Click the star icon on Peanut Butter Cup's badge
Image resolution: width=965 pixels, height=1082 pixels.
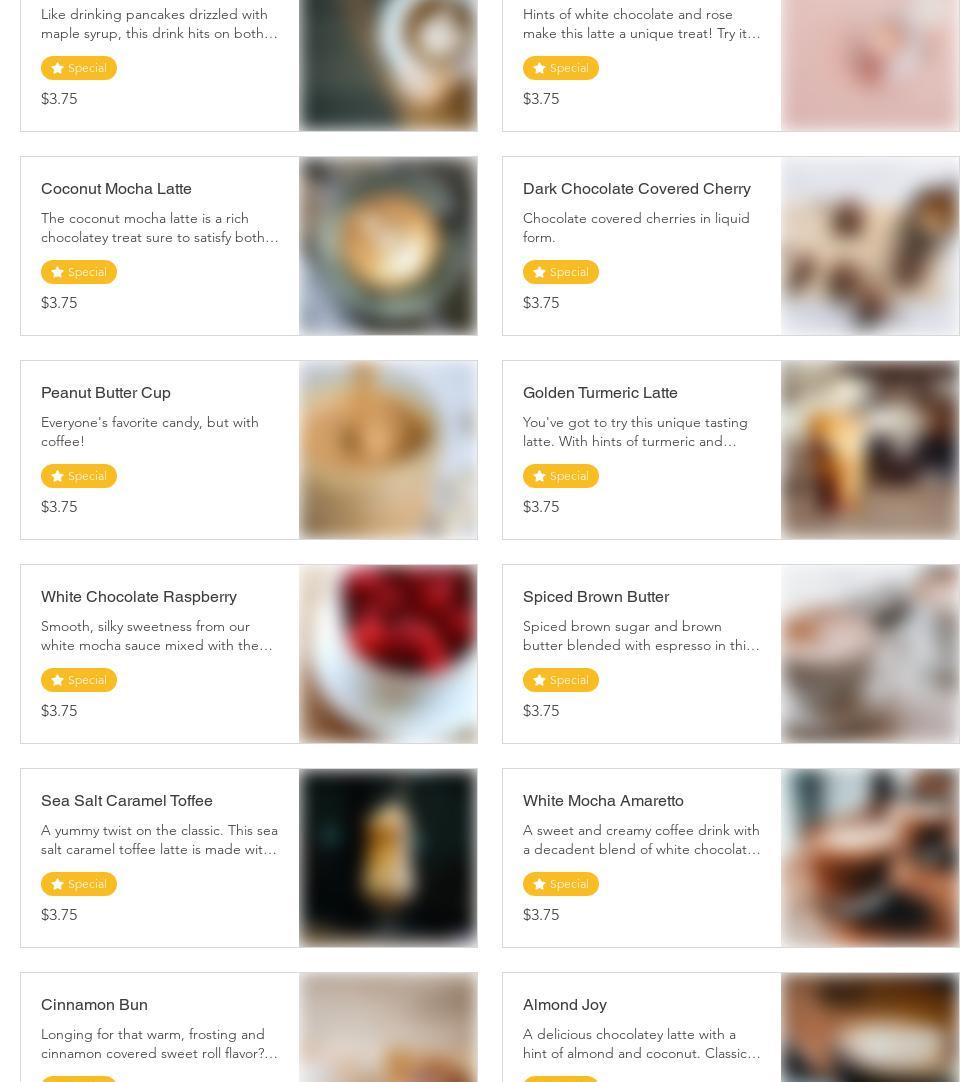(57, 476)
